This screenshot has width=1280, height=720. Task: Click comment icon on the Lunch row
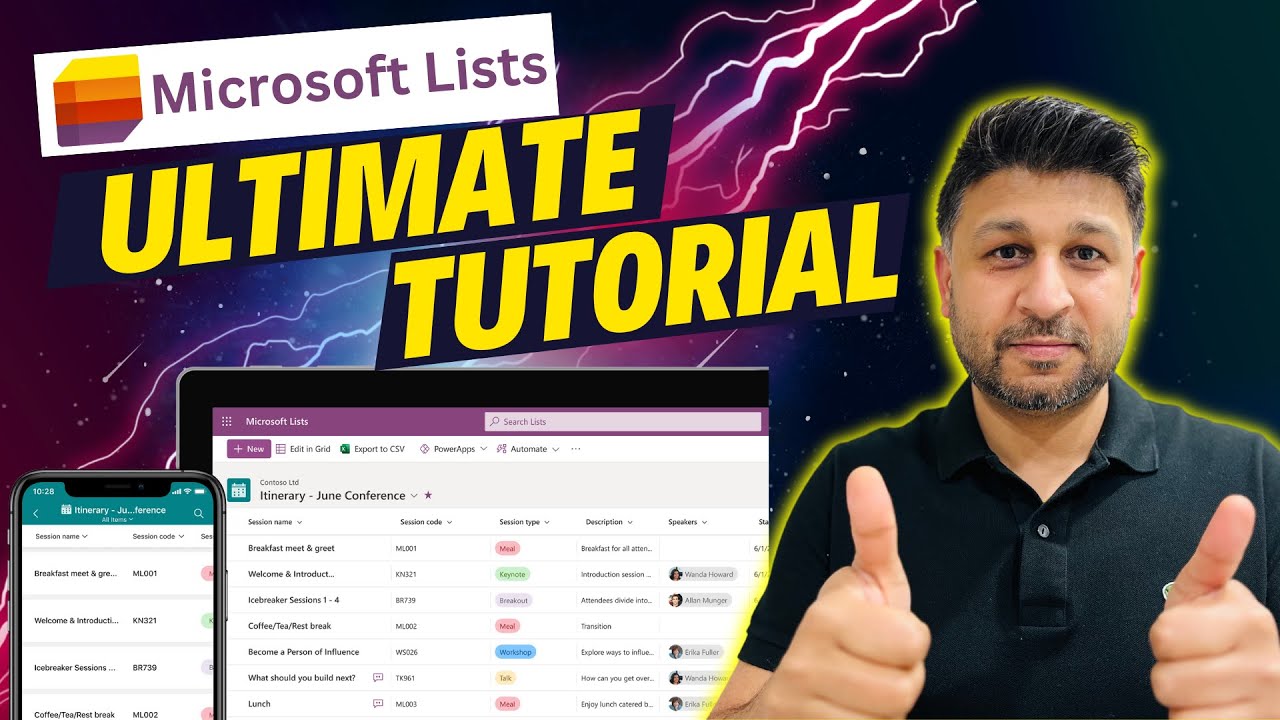coord(378,704)
